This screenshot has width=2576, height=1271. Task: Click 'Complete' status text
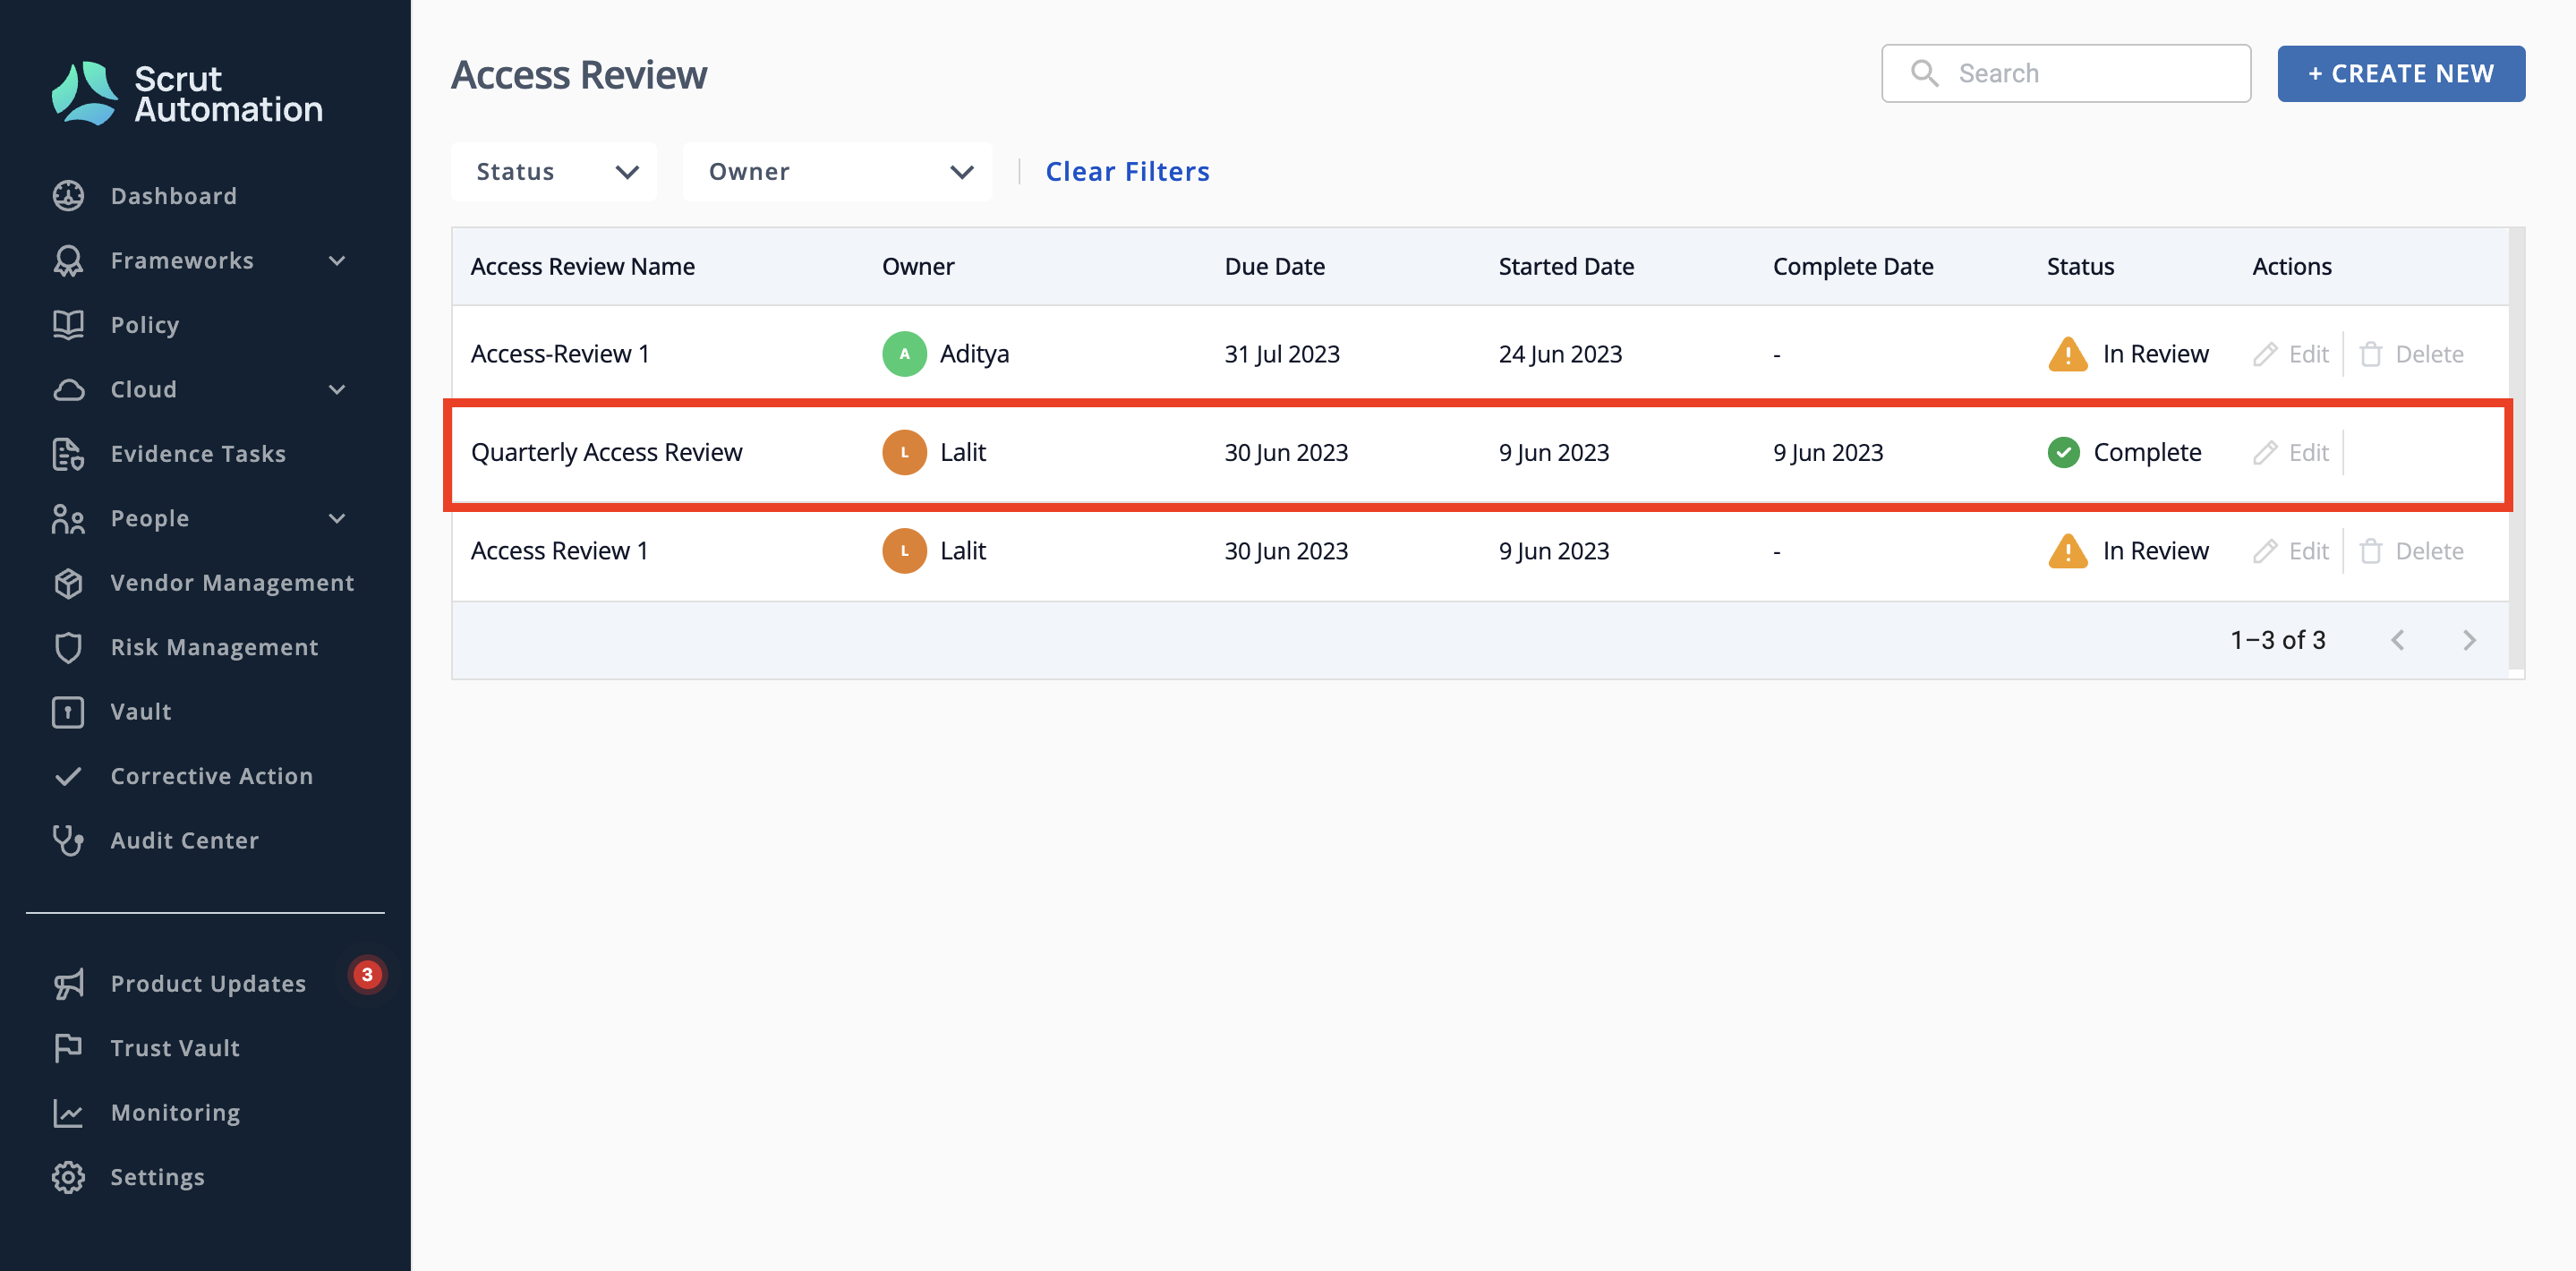click(2147, 453)
